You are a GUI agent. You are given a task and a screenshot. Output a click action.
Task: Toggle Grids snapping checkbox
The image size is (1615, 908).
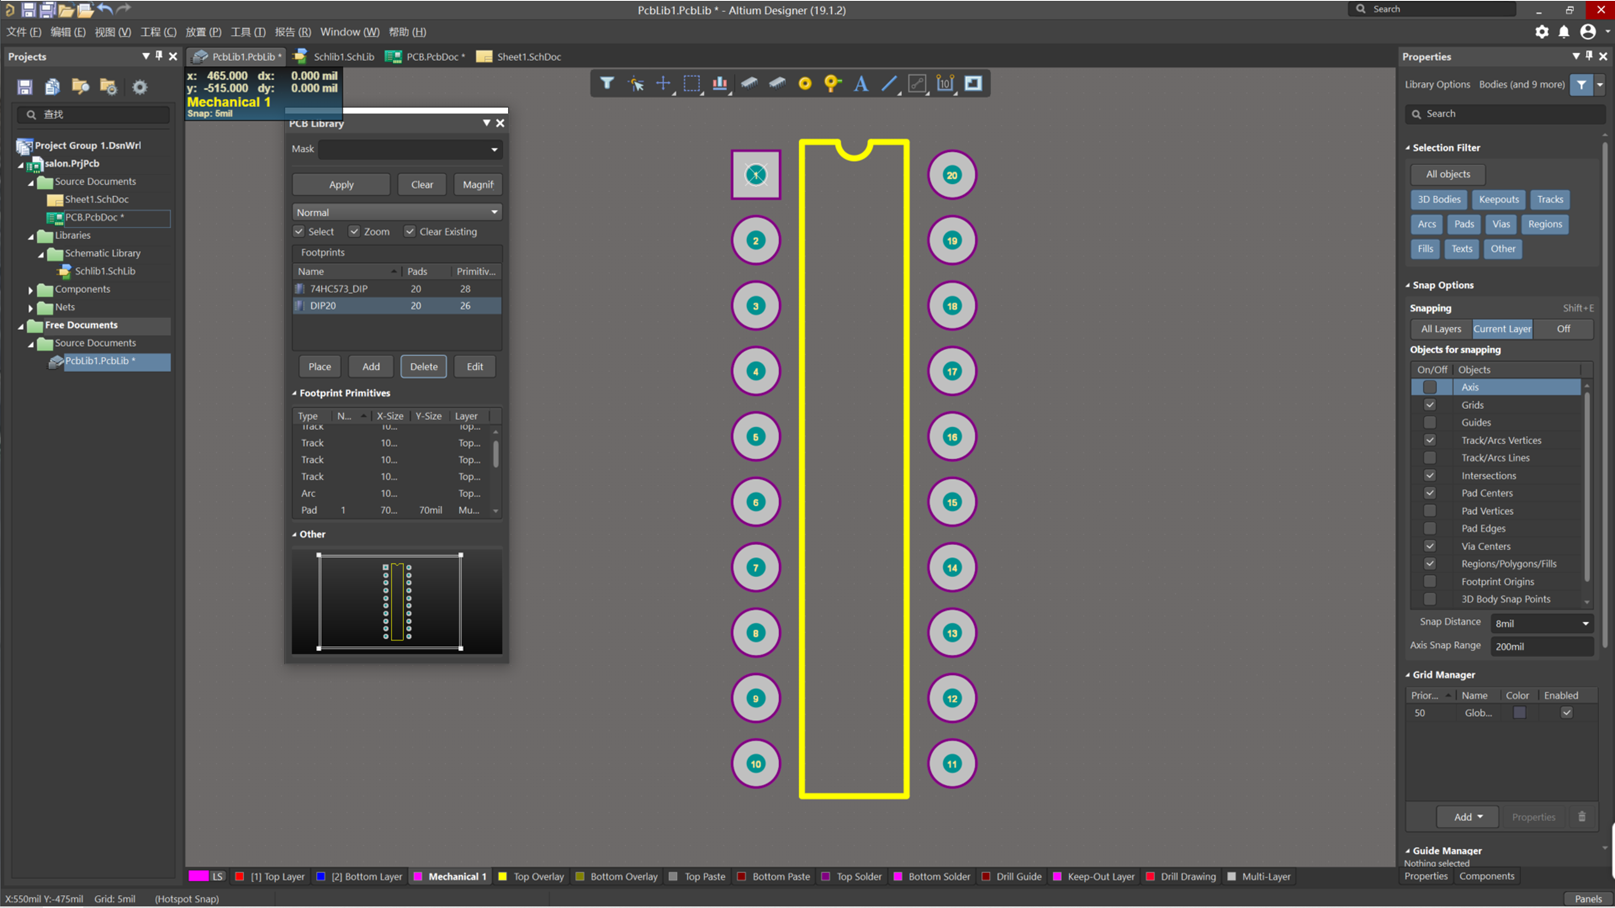pos(1430,405)
